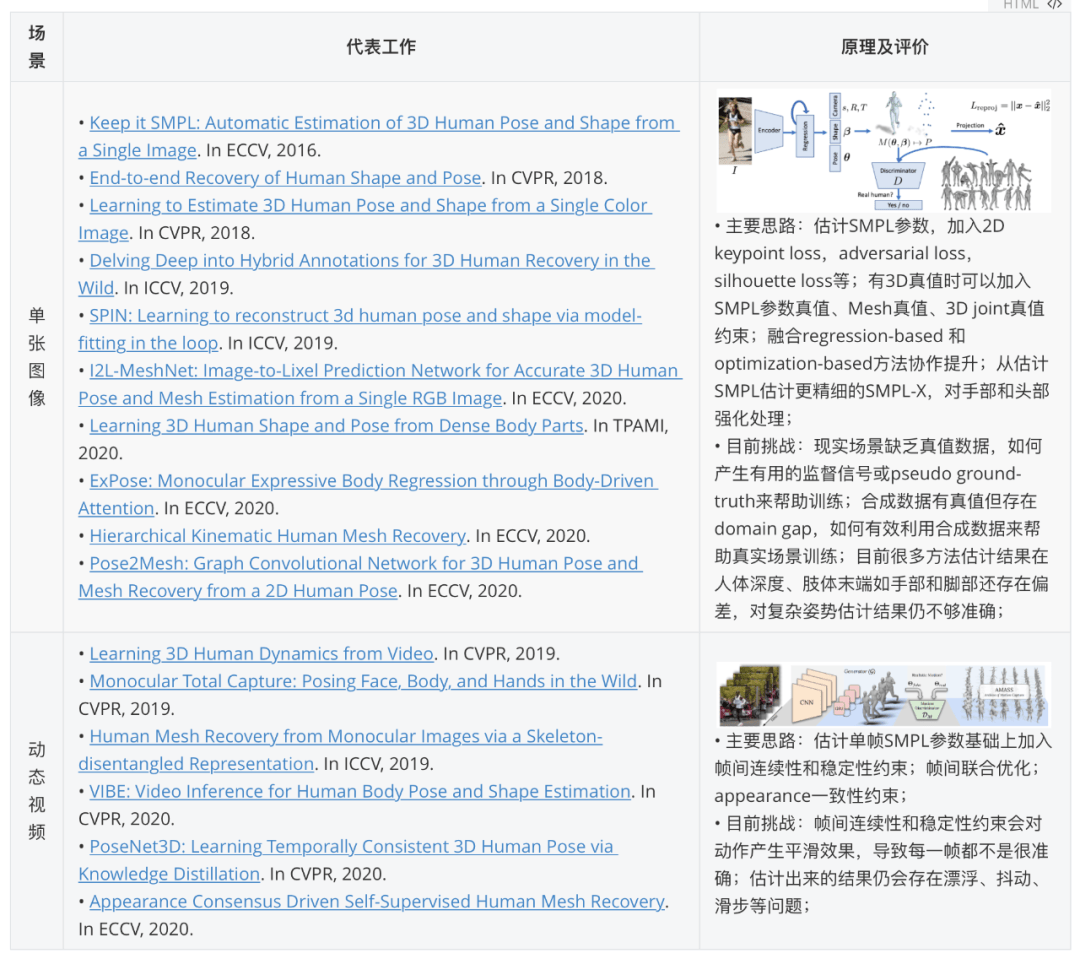Open 'Learning 3D Human Shape and Pose from Dense Body Parts'
Viewport: 1080px width, 959px height.
(x=336, y=426)
